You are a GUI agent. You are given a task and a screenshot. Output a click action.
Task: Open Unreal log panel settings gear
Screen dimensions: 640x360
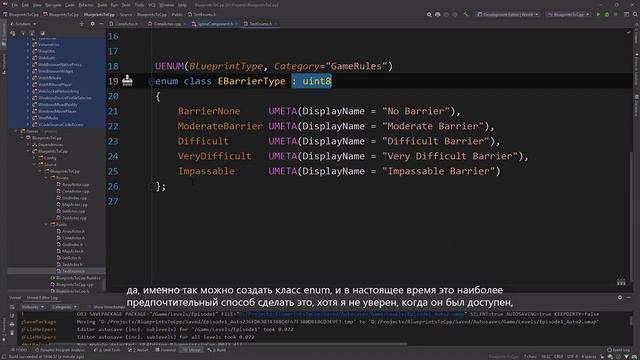pos(620,298)
